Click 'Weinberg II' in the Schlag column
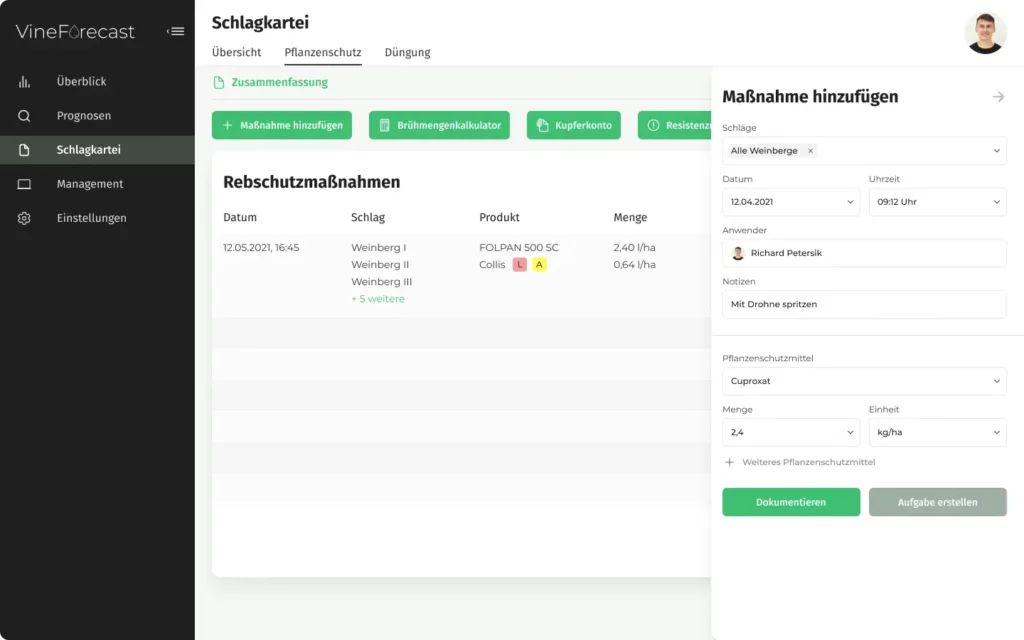The image size is (1024, 640). pyautogui.click(x=380, y=264)
